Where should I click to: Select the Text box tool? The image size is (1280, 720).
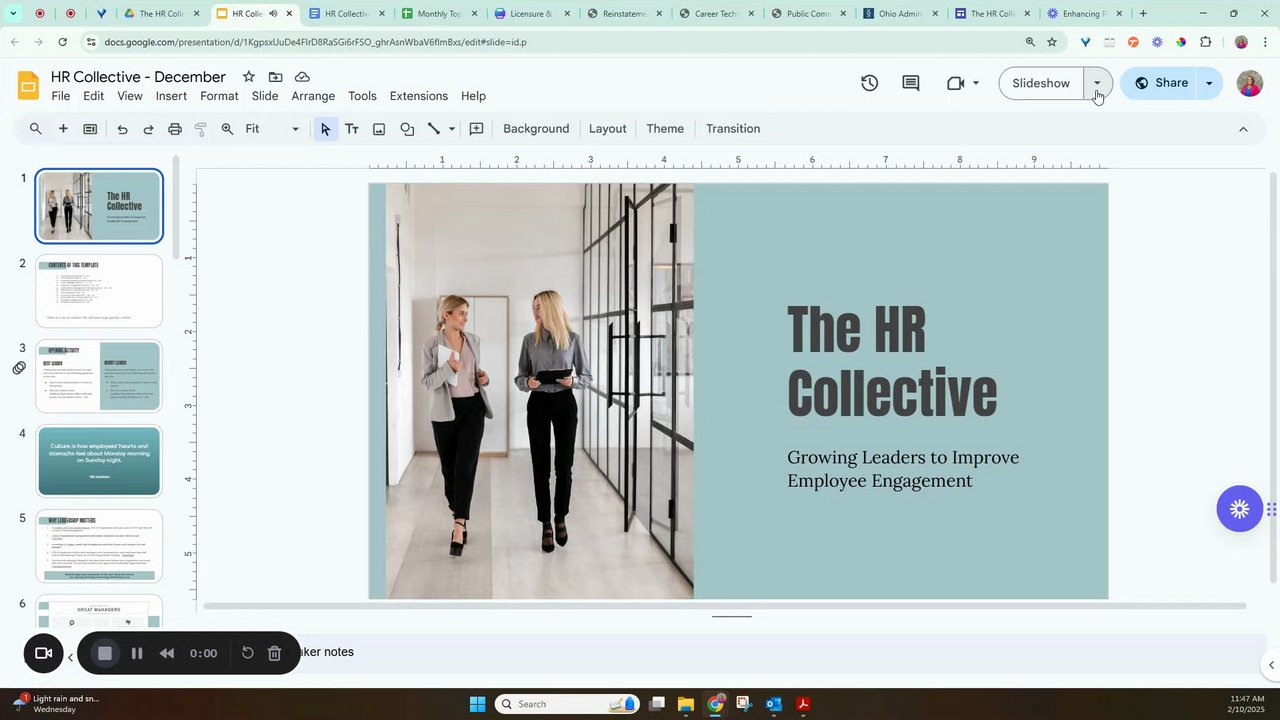[352, 129]
